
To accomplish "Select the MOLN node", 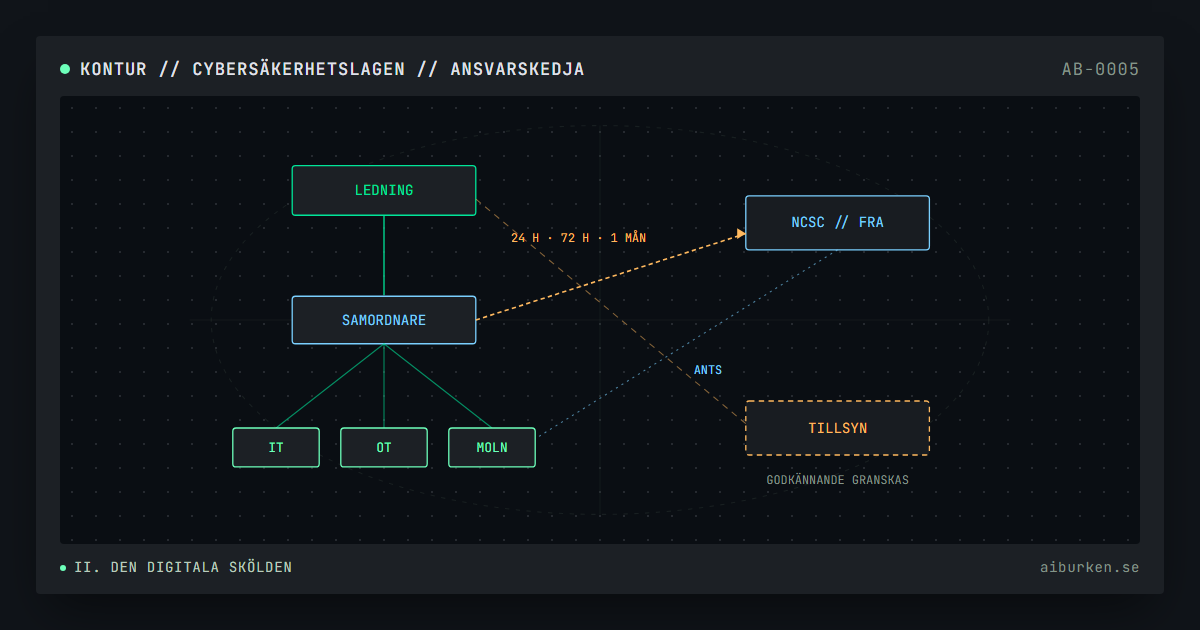I will coord(492,448).
